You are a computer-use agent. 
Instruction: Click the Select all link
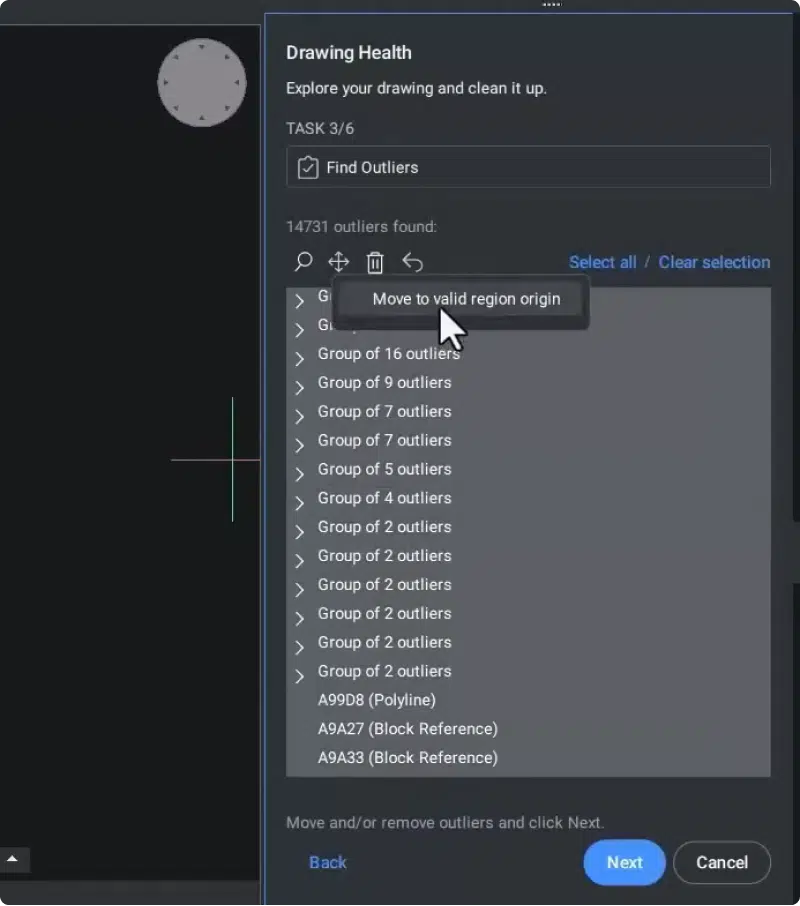(602, 262)
